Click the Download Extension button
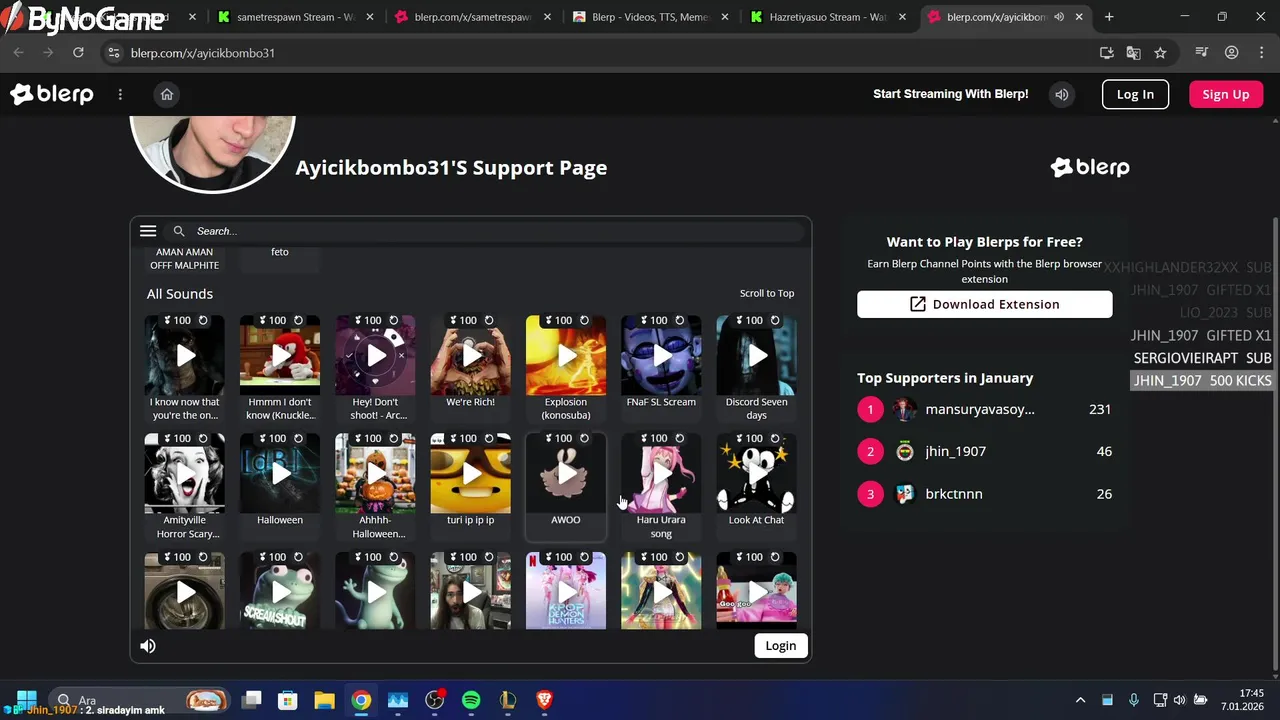This screenshot has height=720, width=1280. click(984, 304)
